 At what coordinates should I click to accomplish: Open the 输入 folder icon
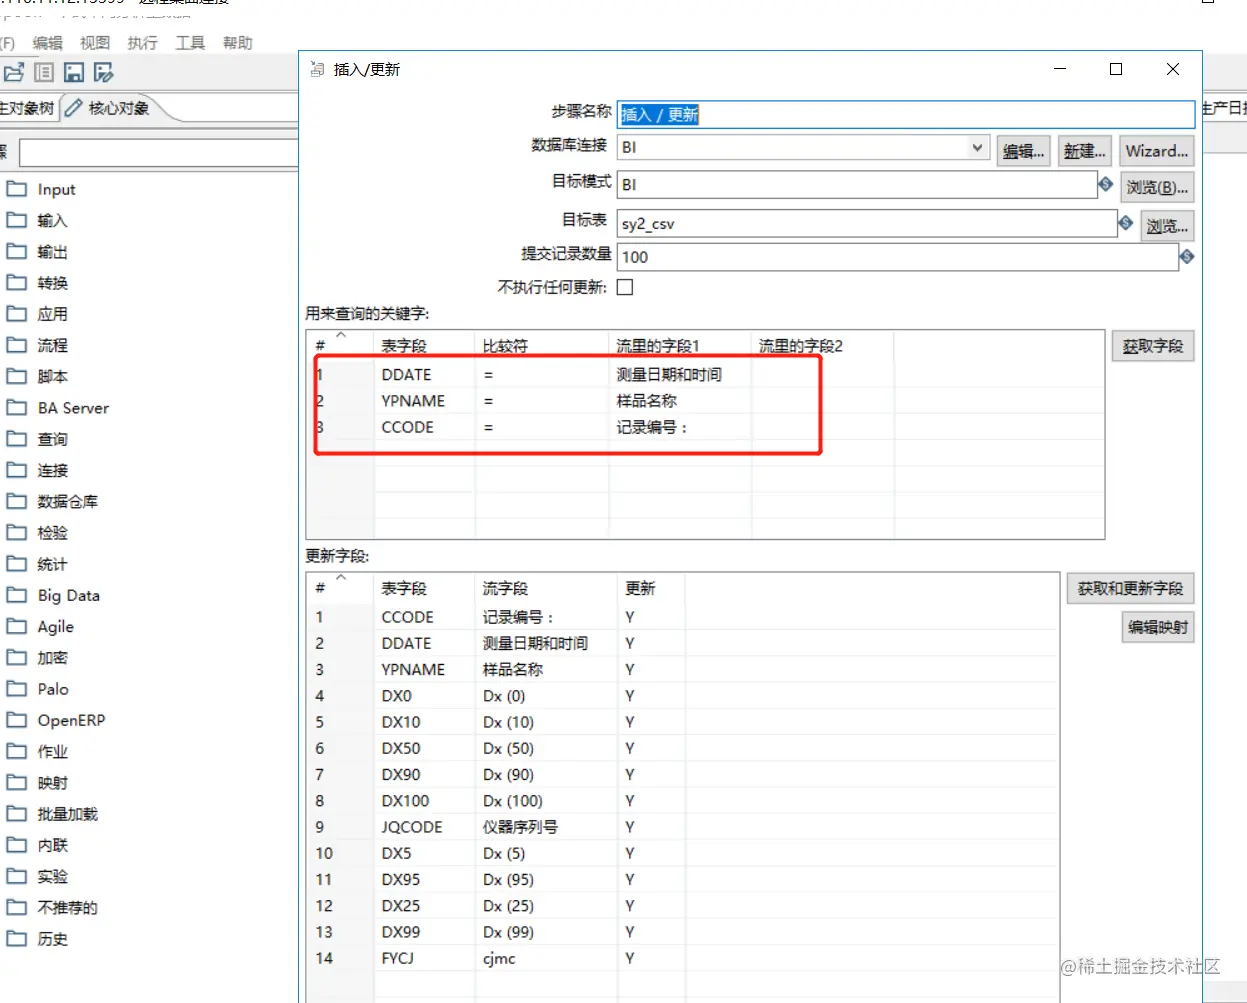pos(16,220)
